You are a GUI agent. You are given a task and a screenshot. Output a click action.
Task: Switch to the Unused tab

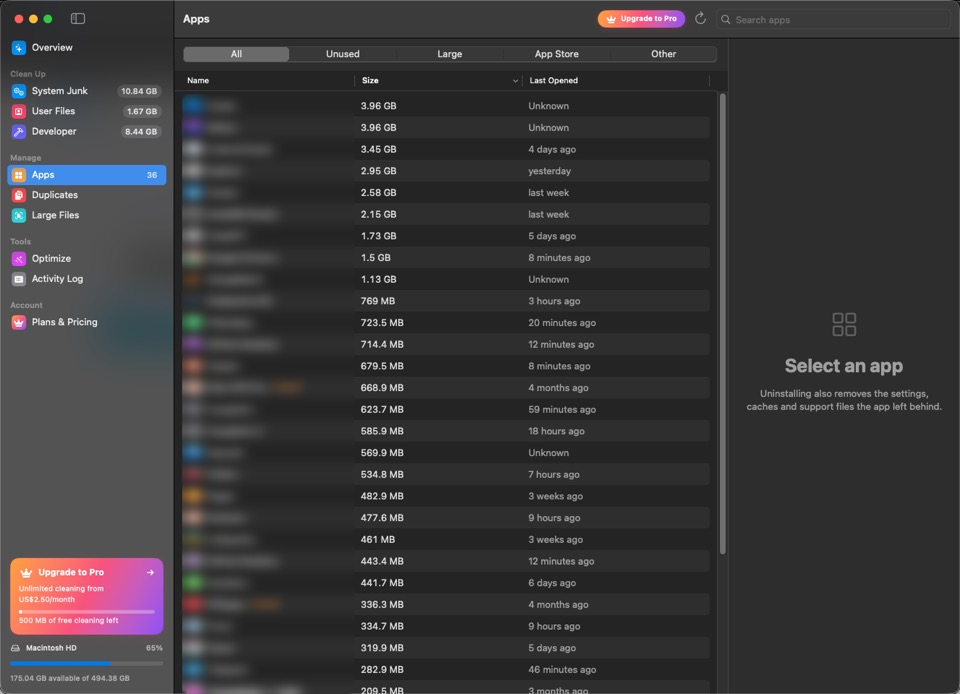click(343, 54)
